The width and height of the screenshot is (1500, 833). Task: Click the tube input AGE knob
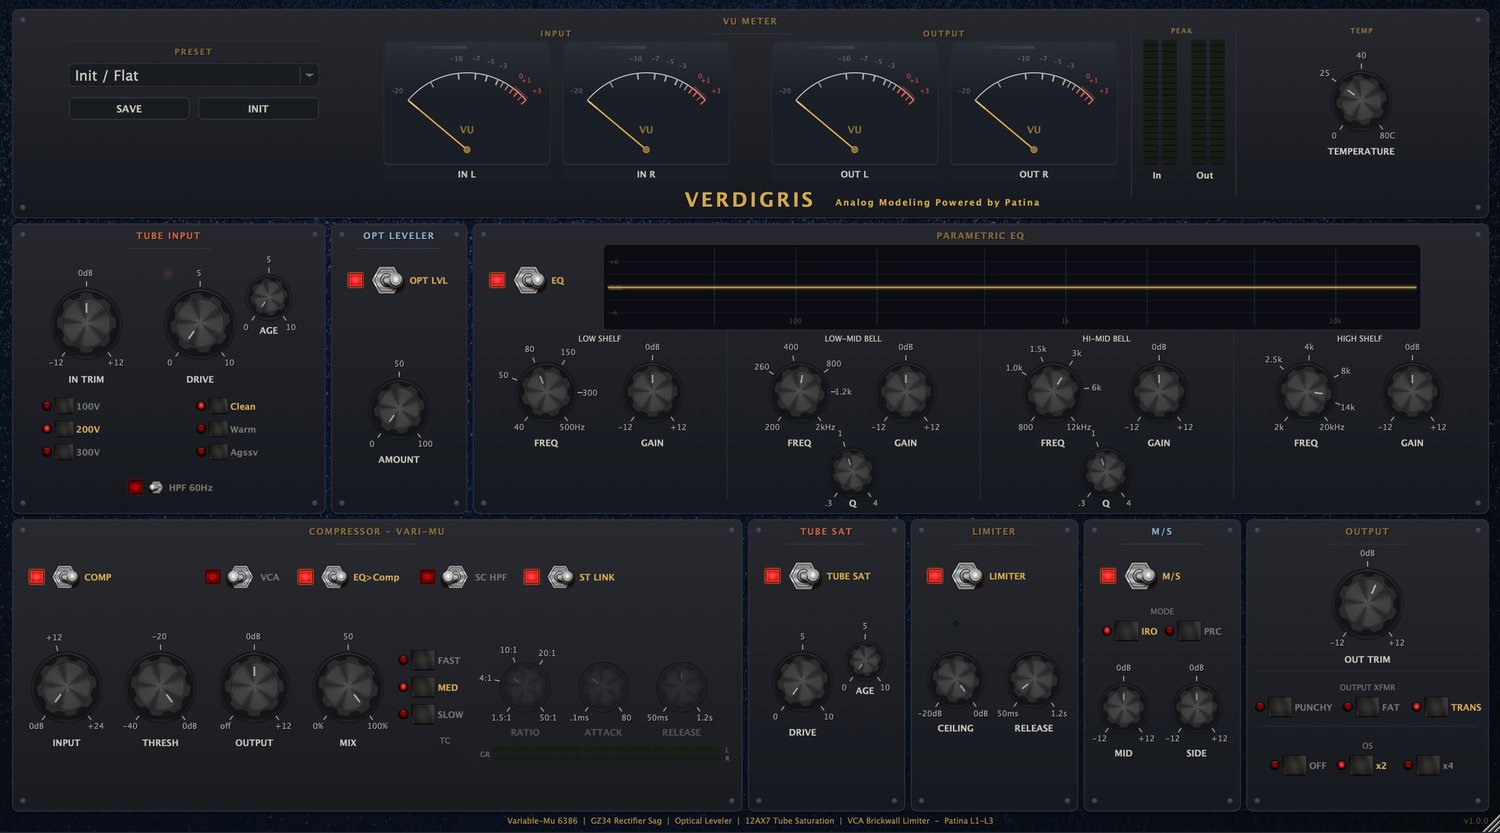pyautogui.click(x=268, y=297)
